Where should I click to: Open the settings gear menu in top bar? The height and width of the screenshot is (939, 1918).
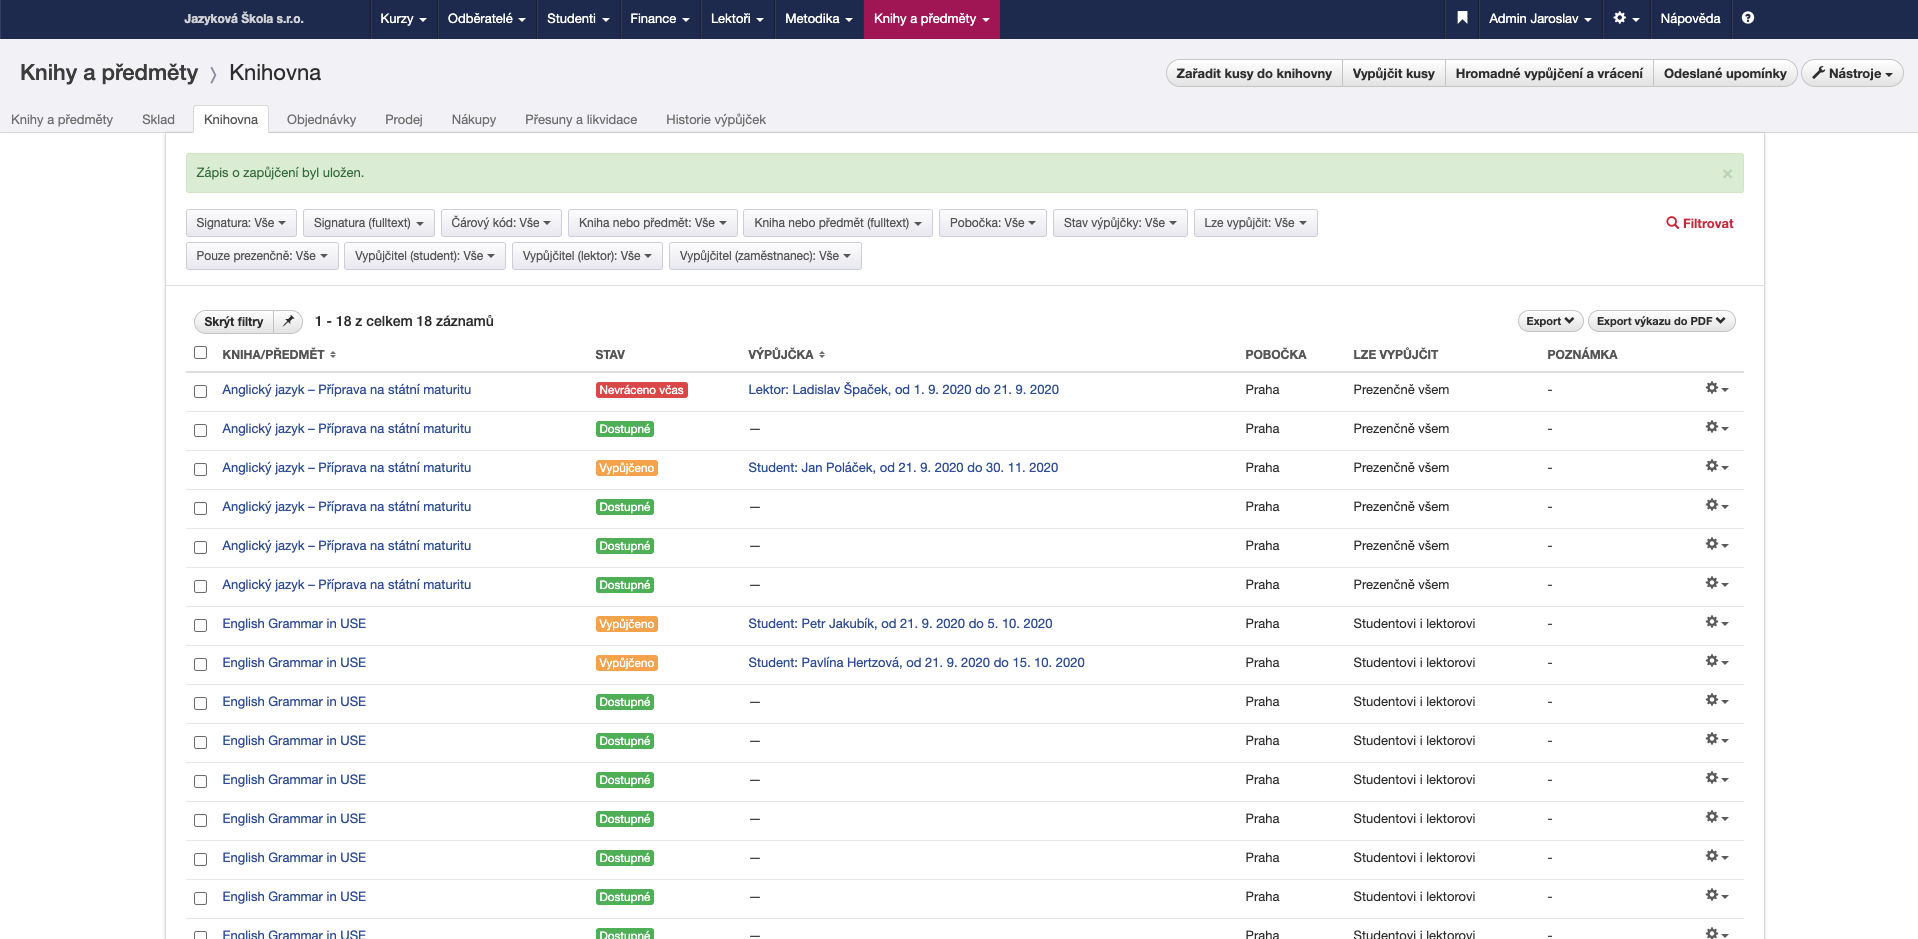point(1626,18)
